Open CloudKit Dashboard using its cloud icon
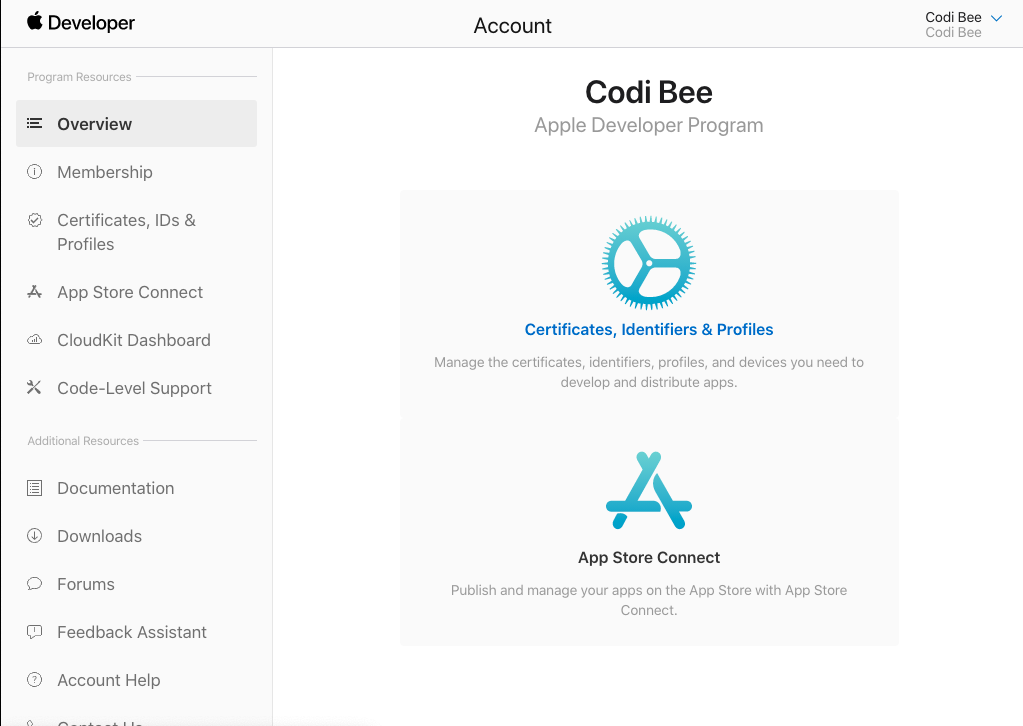Viewport: 1023px width, 726px height. (35, 339)
